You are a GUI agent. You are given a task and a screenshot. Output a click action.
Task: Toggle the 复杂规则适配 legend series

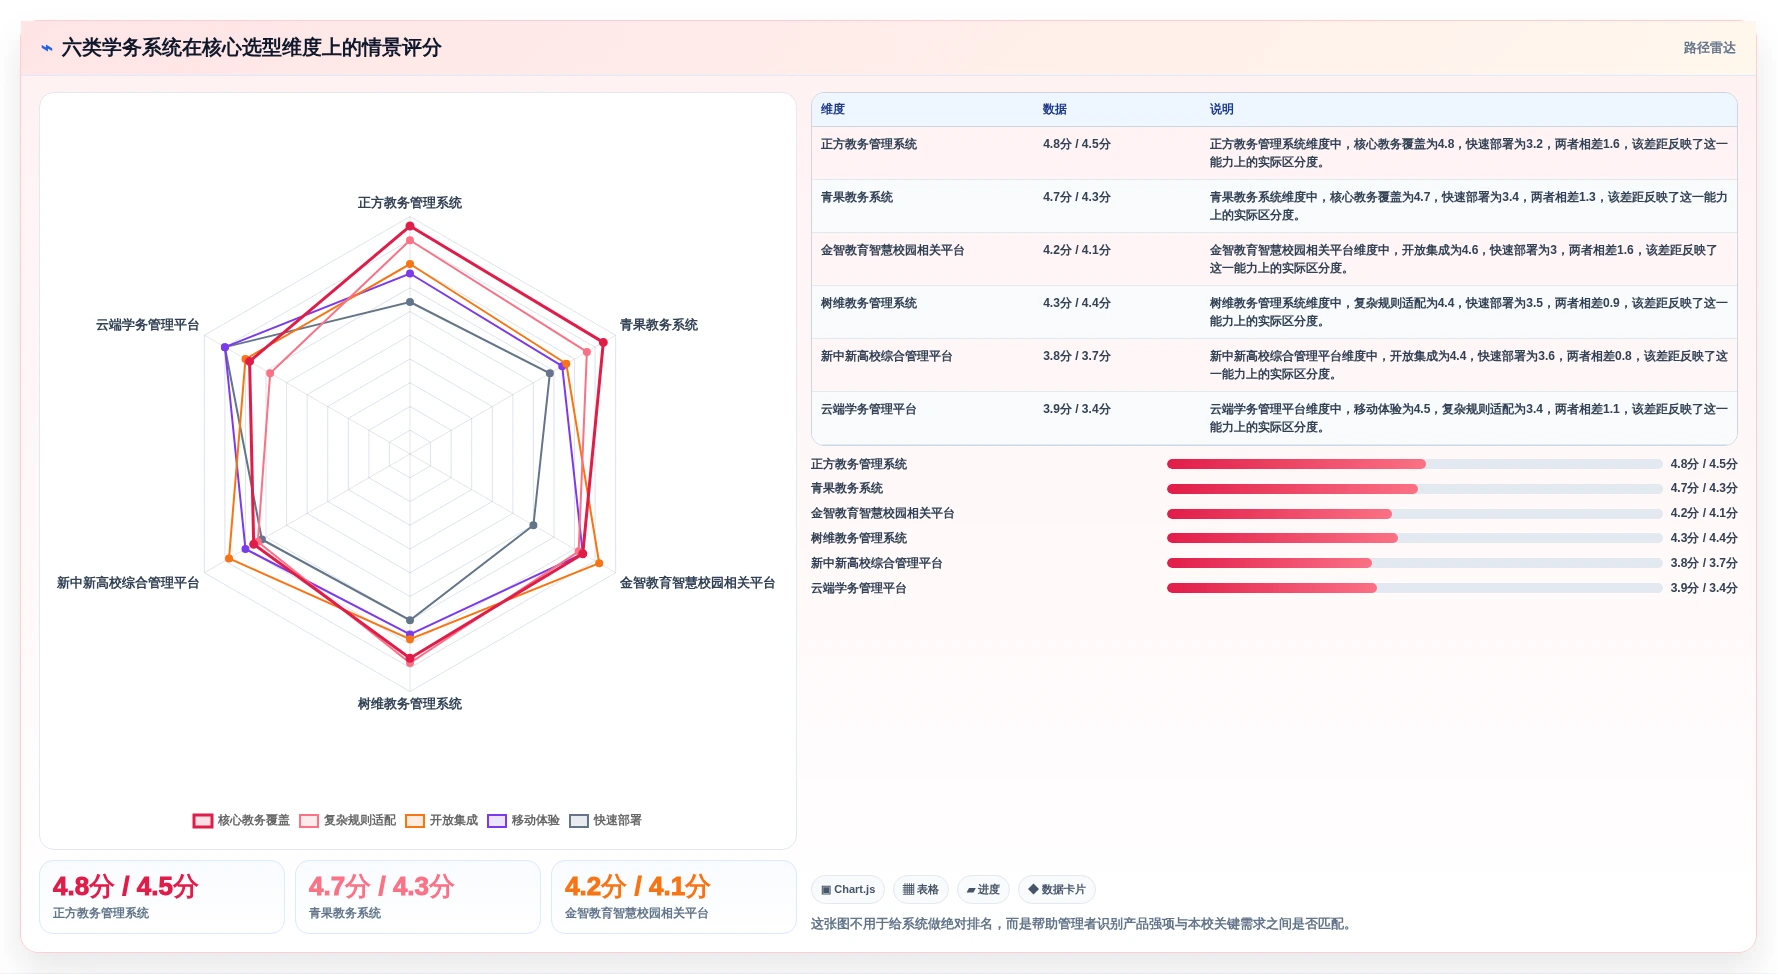(x=348, y=820)
